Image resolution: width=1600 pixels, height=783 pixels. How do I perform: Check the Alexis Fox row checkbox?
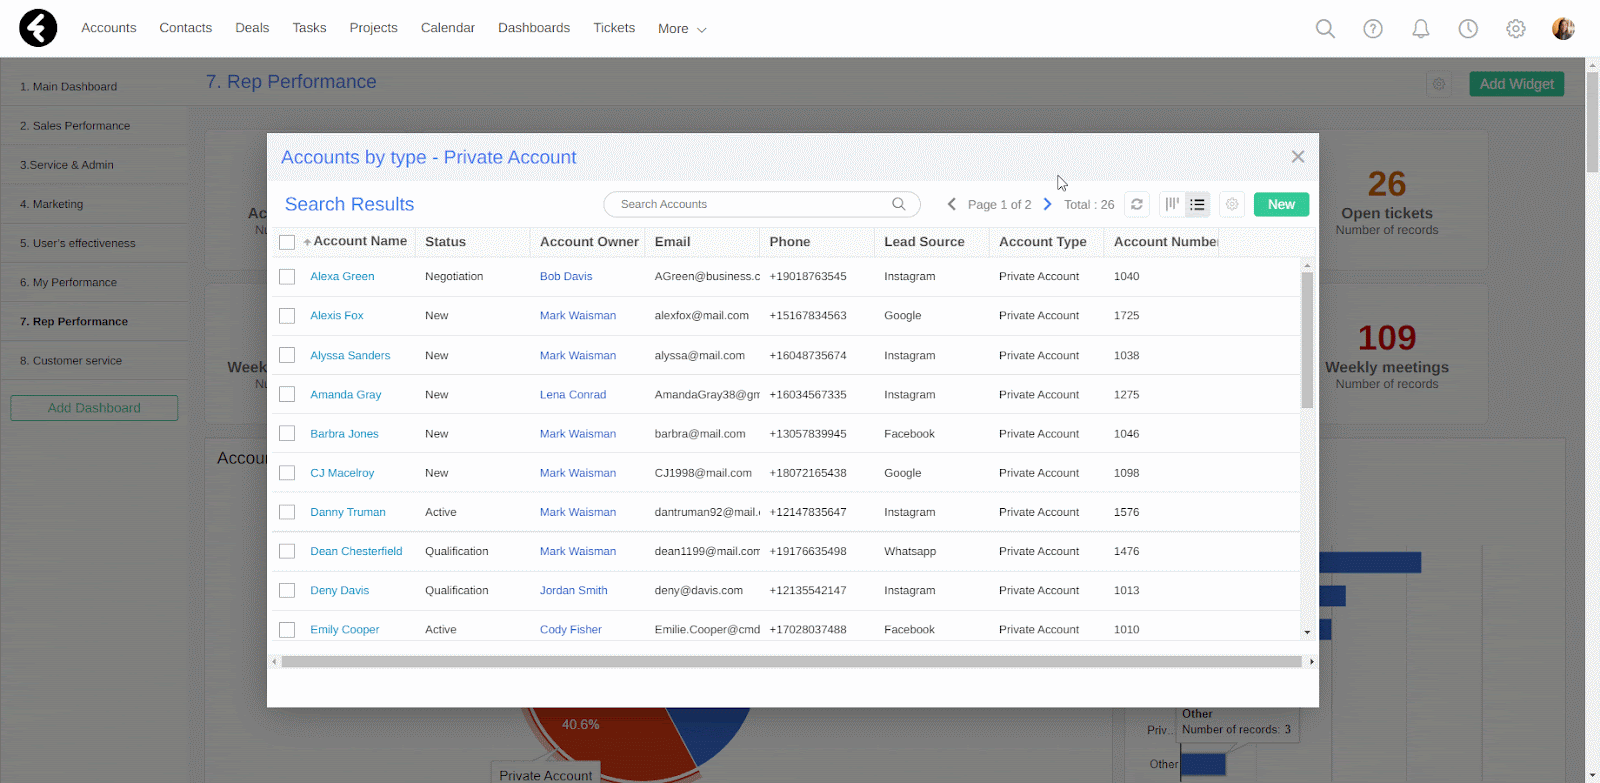point(287,315)
